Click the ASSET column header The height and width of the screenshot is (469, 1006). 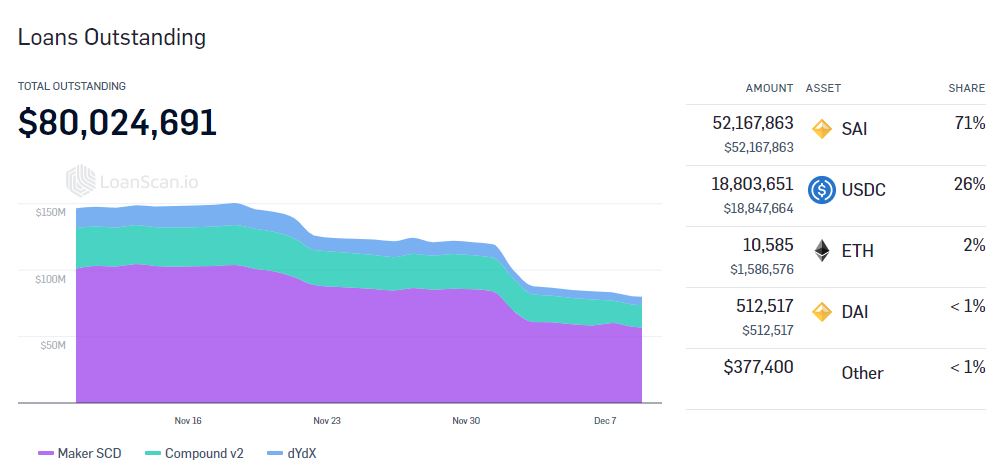[823, 88]
